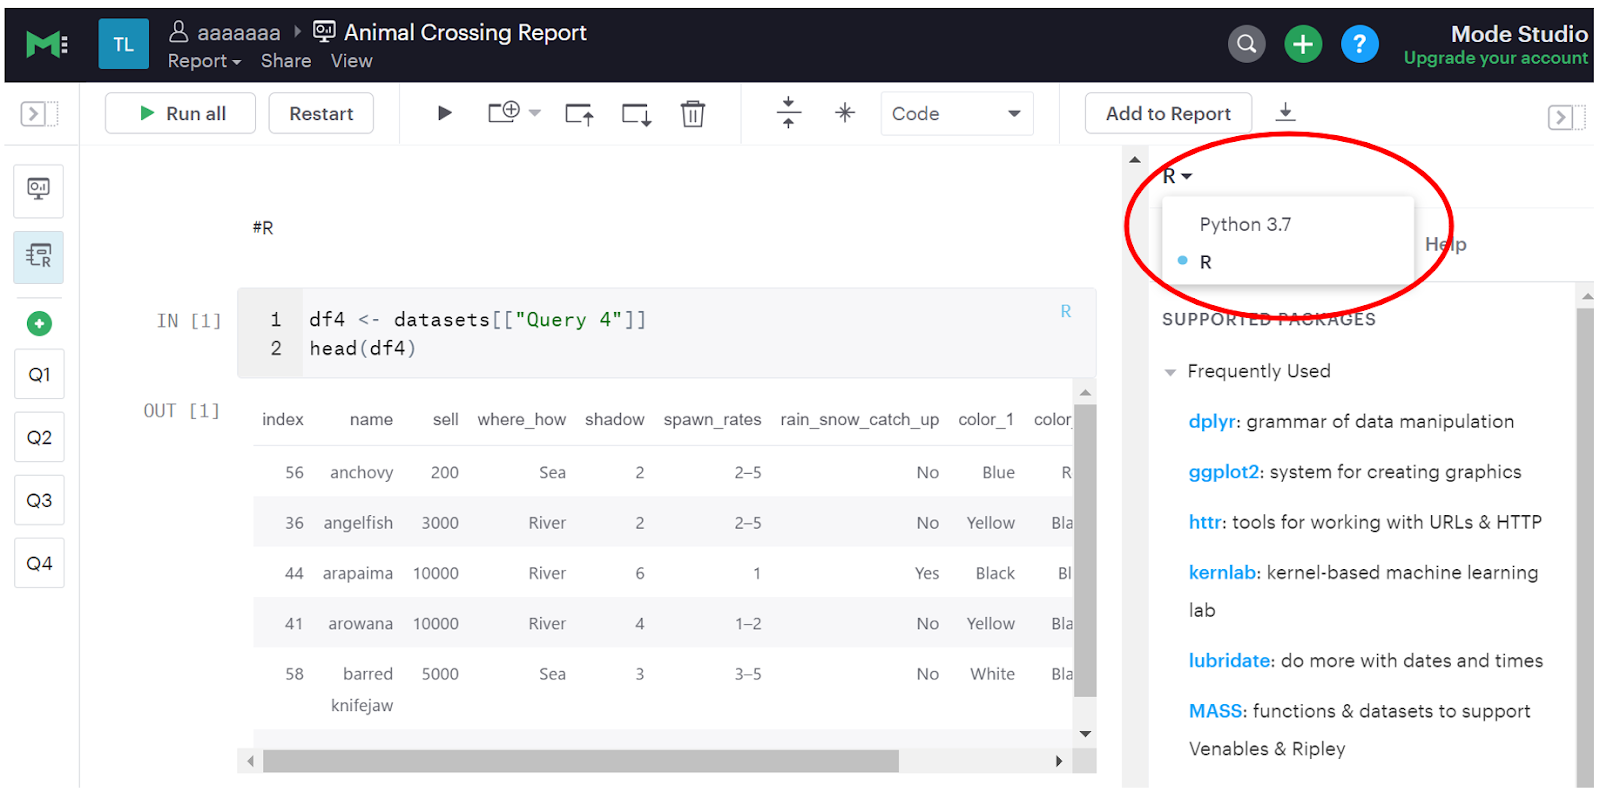1600x806 pixels.
Task: Open the Q3 query tab
Action: [x=39, y=500]
